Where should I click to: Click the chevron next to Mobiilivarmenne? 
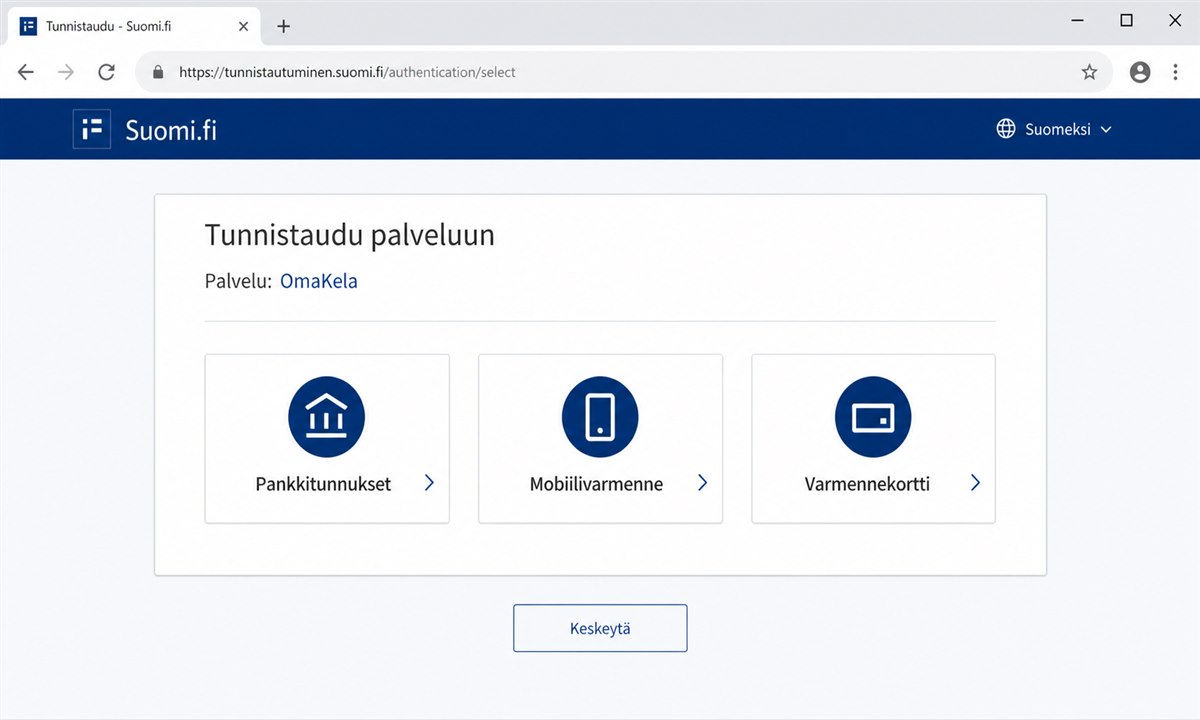(x=702, y=483)
